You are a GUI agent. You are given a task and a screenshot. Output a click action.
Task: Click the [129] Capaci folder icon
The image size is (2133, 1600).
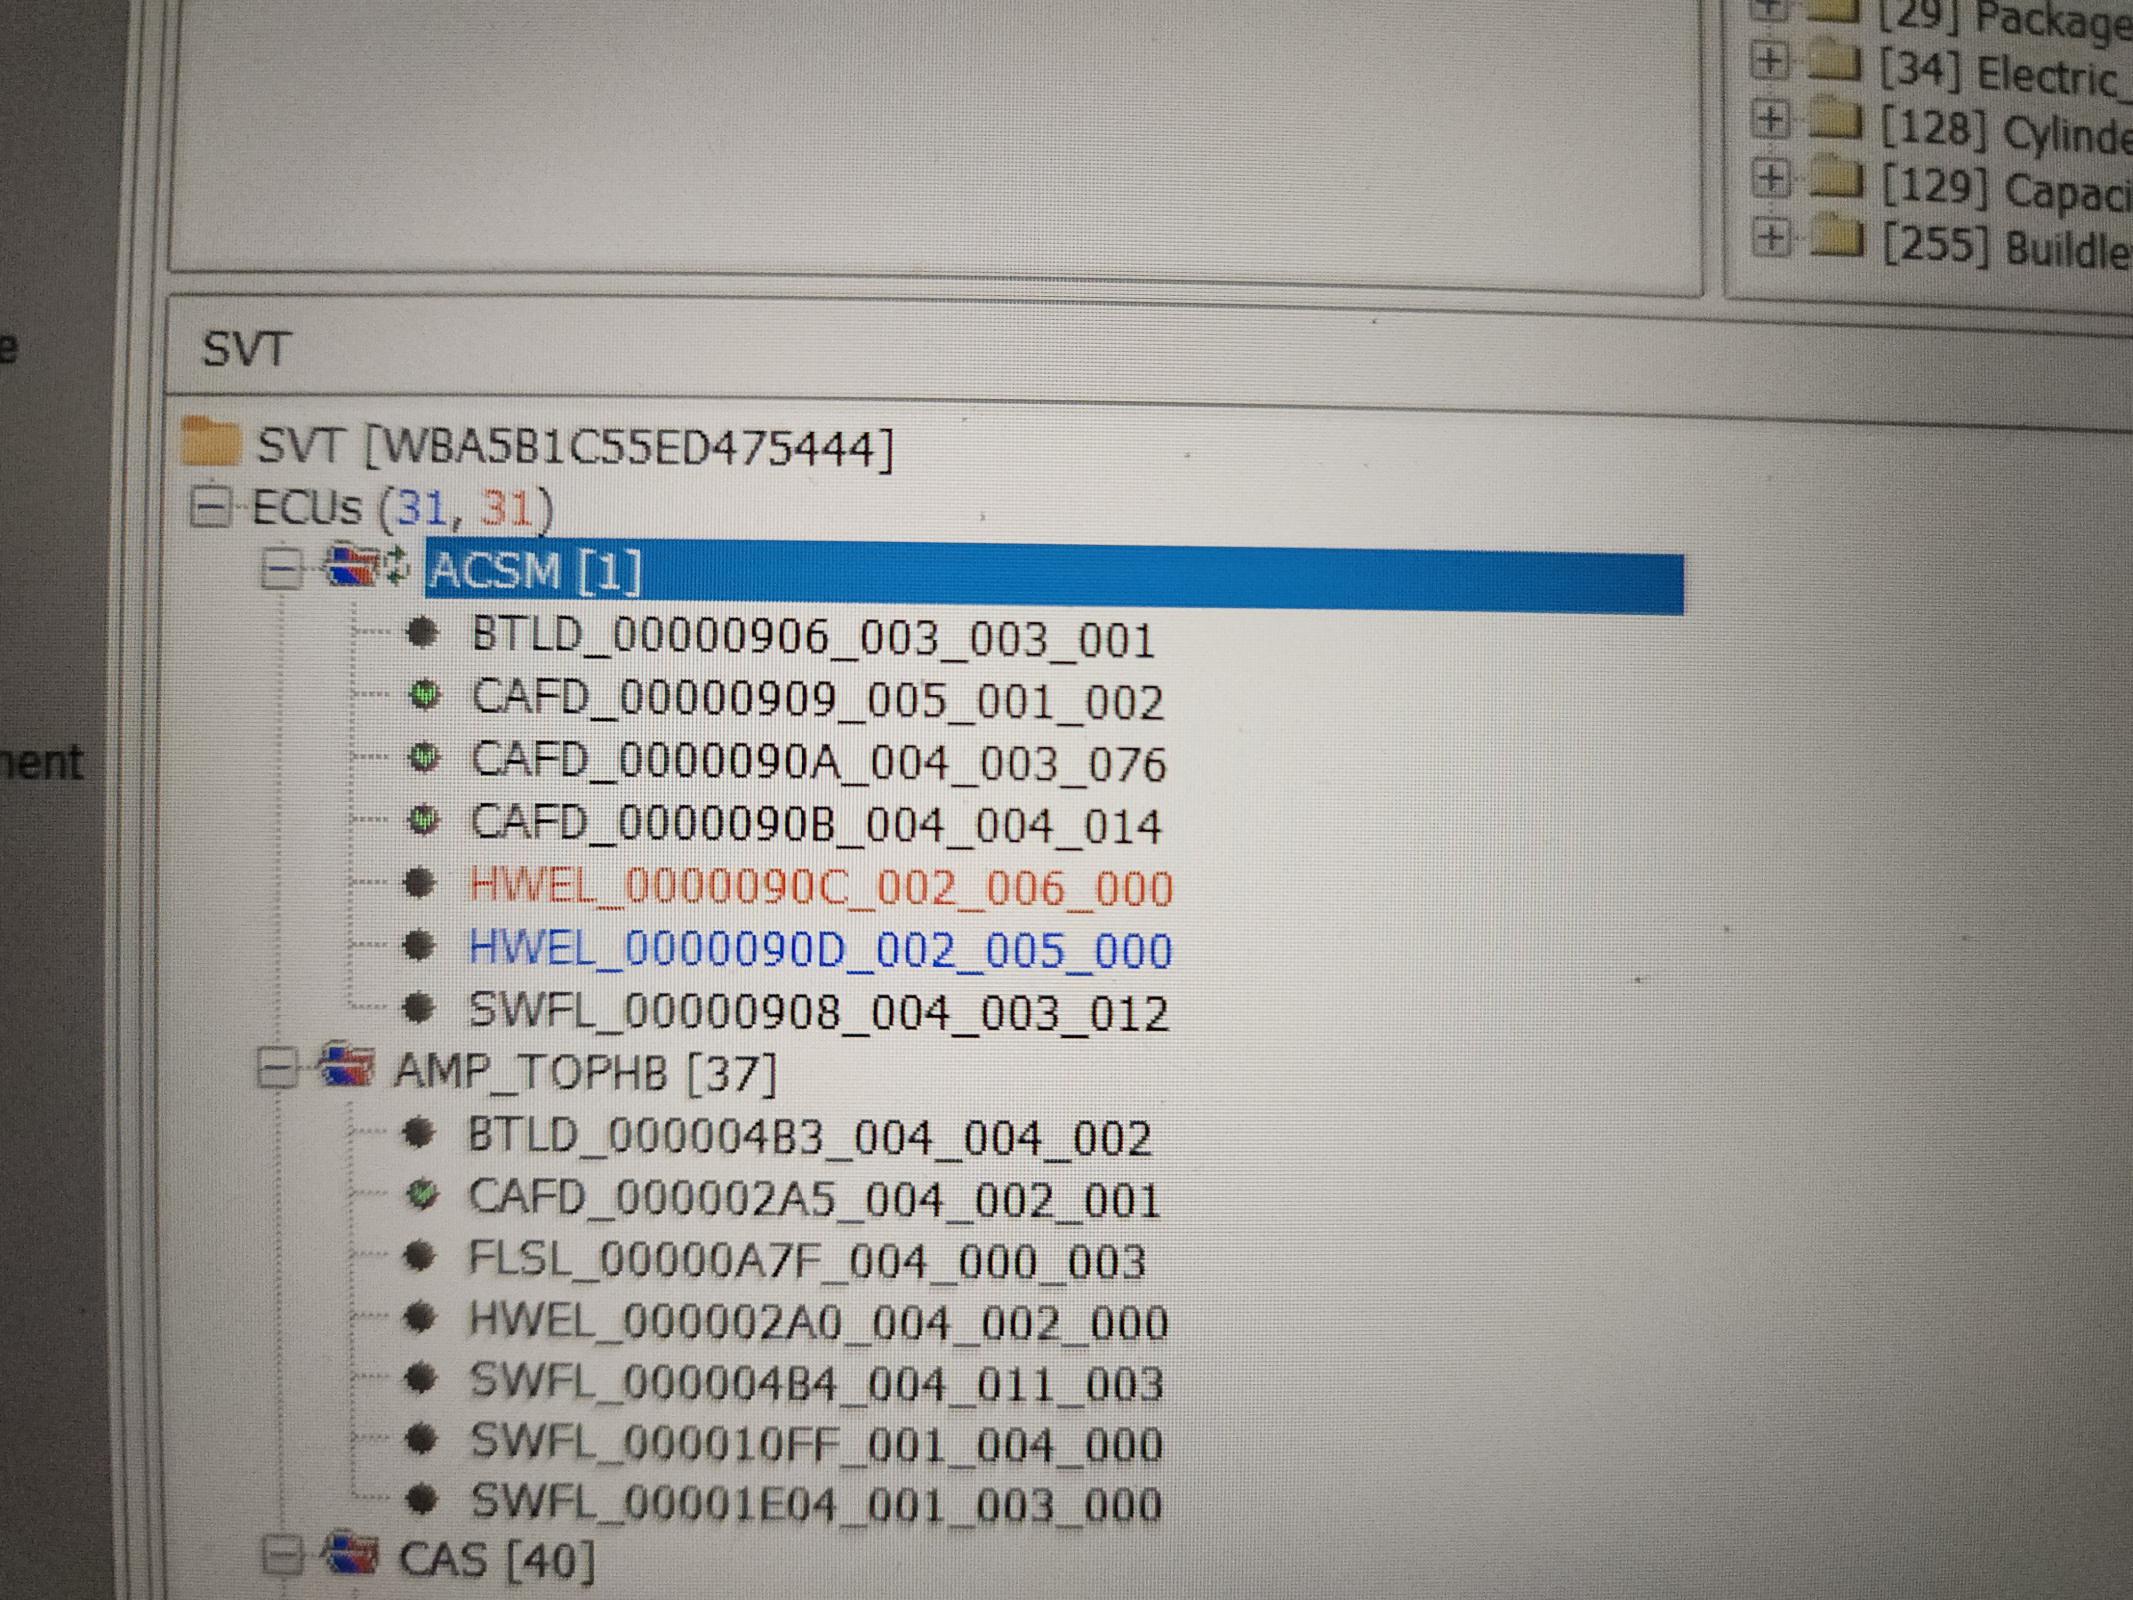point(1837,182)
